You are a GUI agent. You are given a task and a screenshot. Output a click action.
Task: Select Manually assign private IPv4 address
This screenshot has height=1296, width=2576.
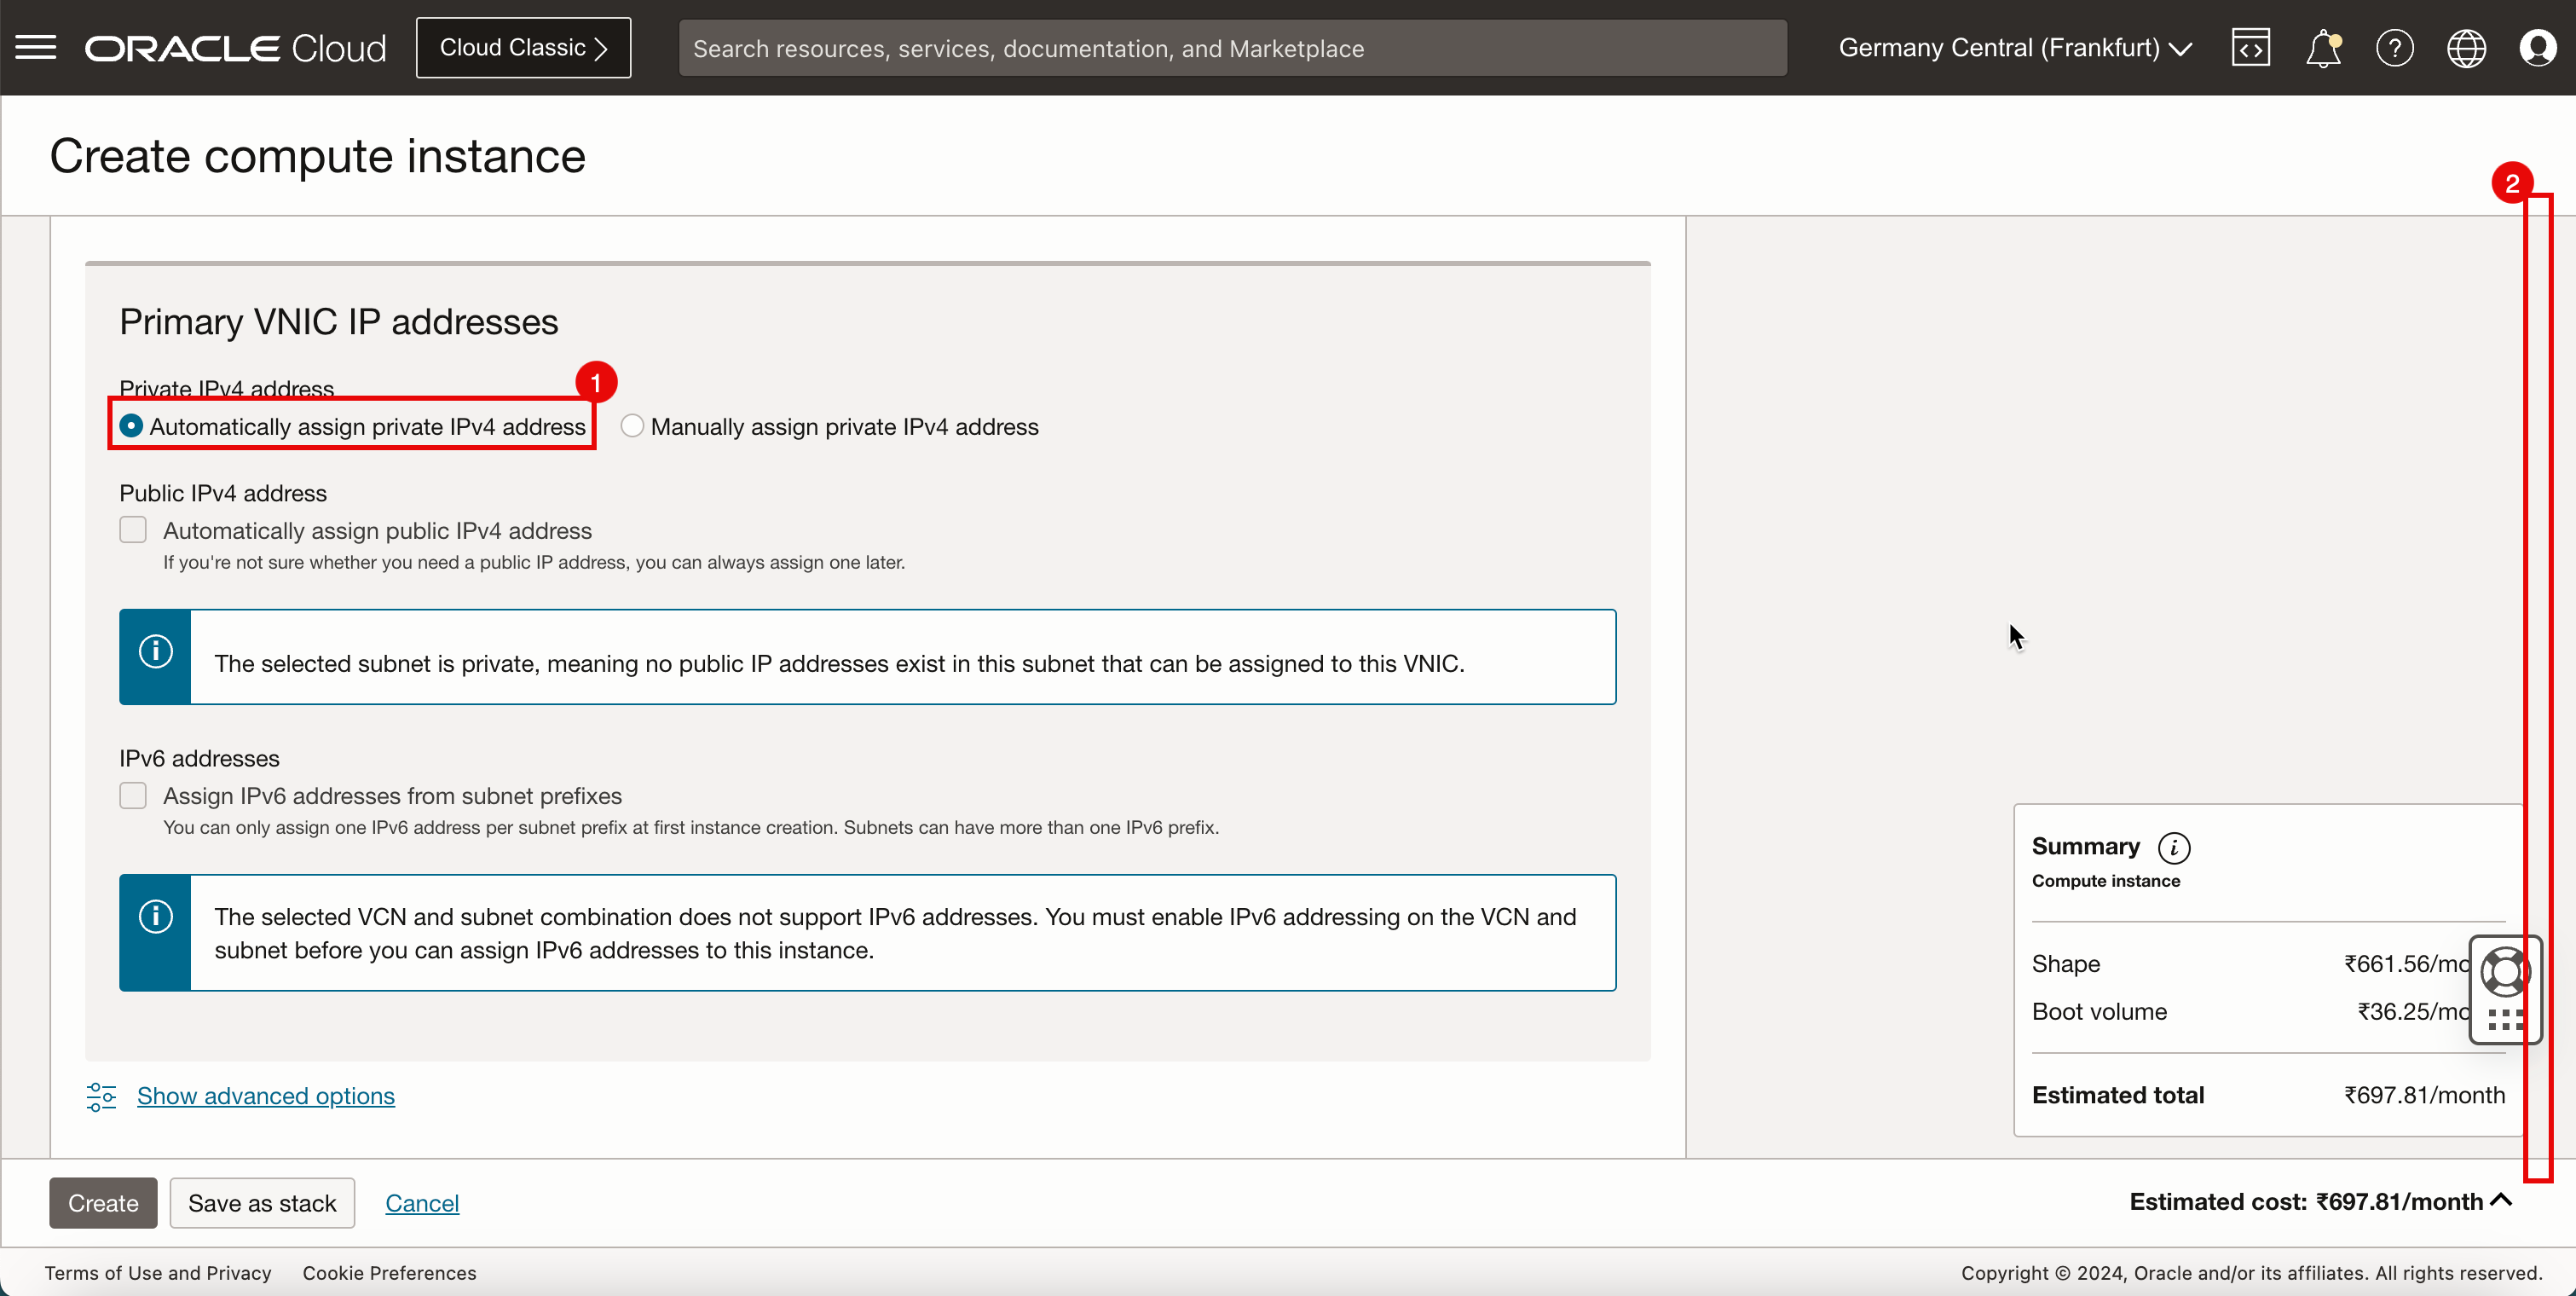[631, 425]
